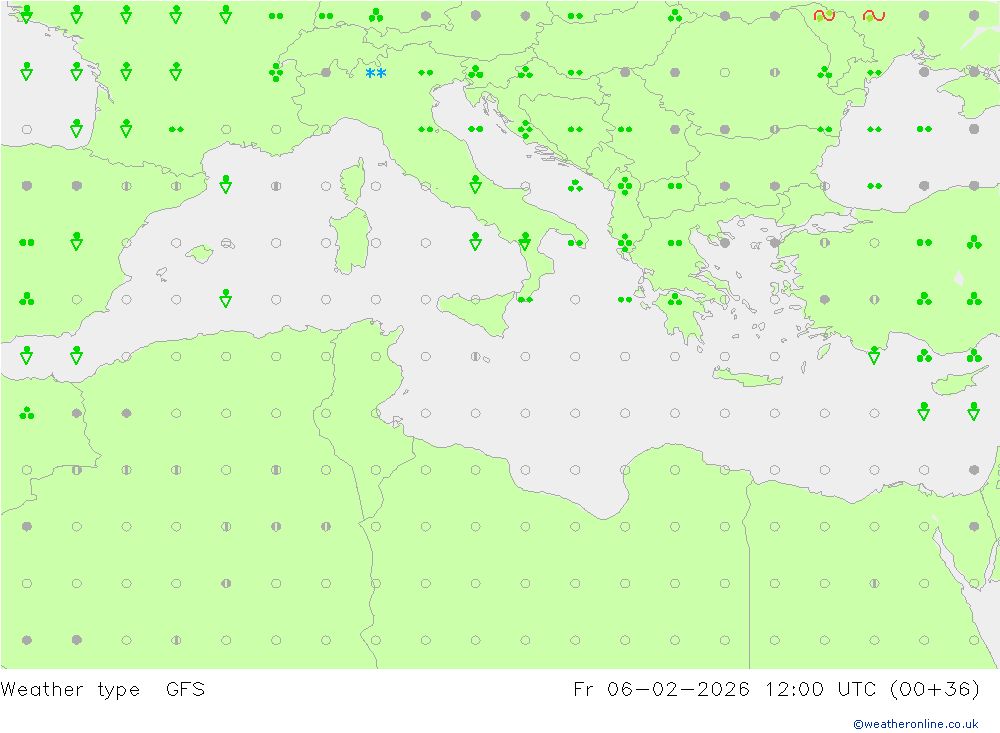Select three-dot rain symbol over the Peloponnese
This screenshot has width=1000, height=733.
coord(675,299)
